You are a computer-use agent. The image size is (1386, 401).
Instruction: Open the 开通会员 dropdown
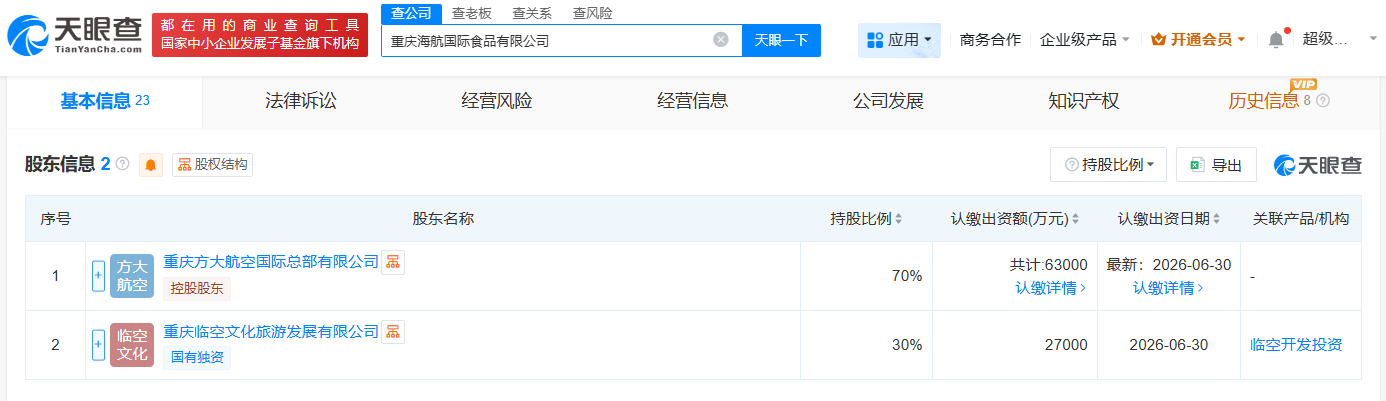point(1198,40)
